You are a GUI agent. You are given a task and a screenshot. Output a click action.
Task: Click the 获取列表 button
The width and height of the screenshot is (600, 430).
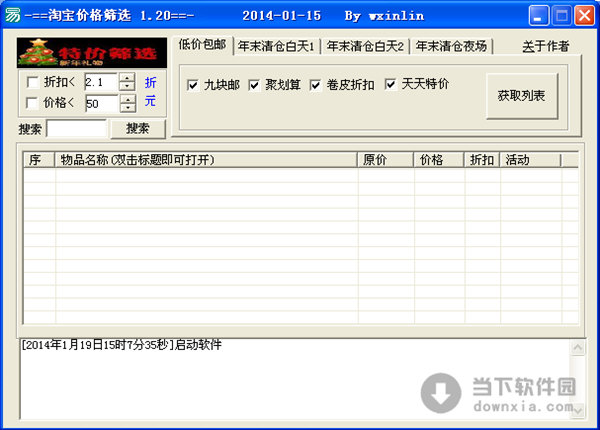tap(522, 96)
